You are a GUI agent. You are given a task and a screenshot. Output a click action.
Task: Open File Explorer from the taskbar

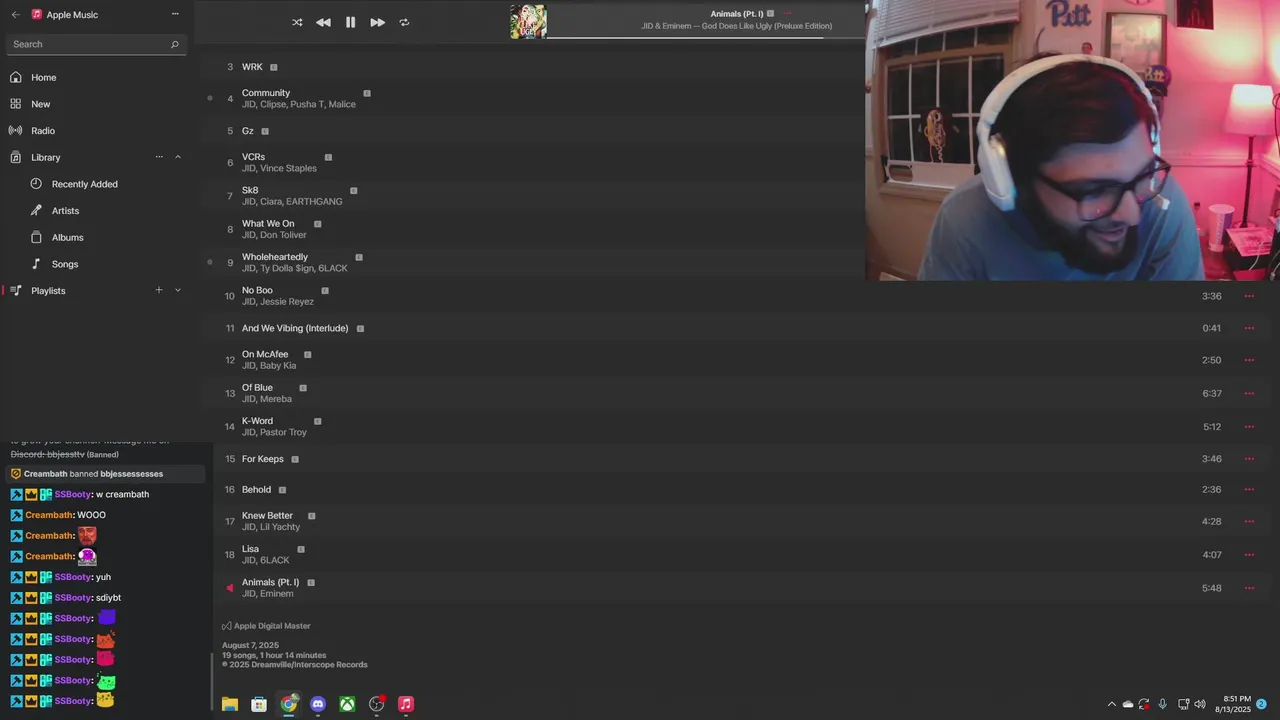coord(230,704)
